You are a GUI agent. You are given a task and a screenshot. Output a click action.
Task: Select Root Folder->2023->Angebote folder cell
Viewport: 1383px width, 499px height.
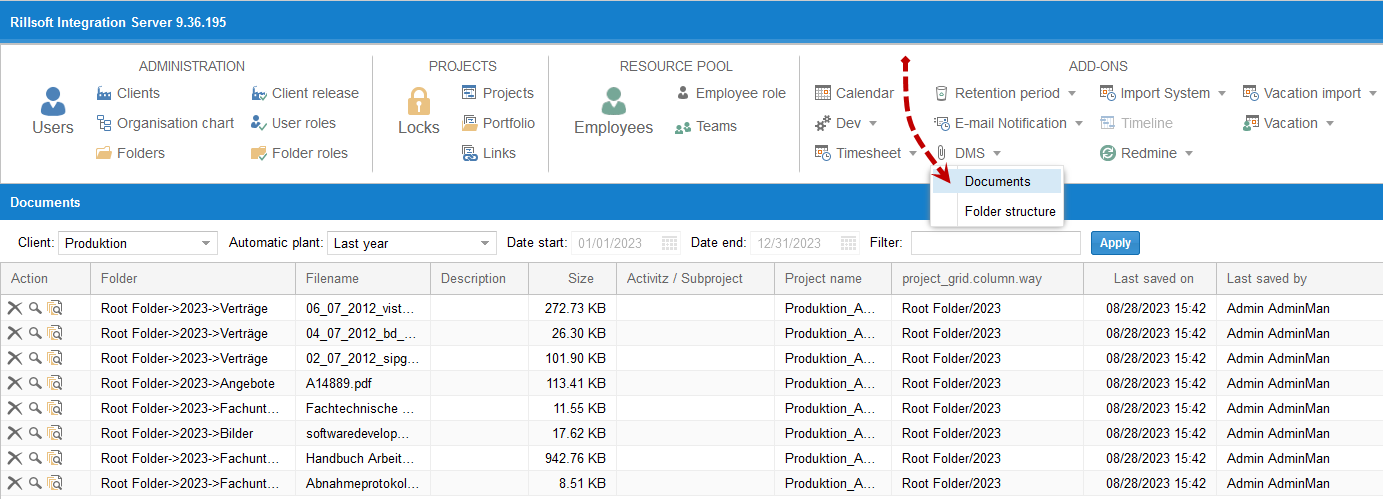tap(193, 383)
